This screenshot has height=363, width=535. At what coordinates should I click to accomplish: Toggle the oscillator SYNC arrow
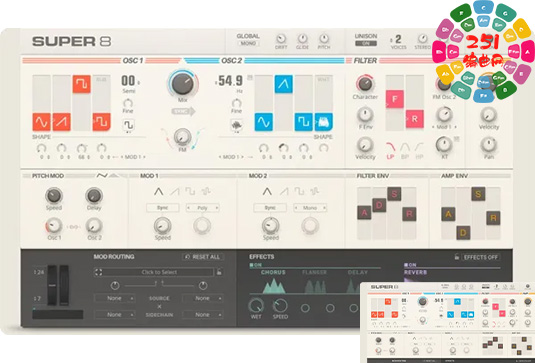tap(183, 111)
